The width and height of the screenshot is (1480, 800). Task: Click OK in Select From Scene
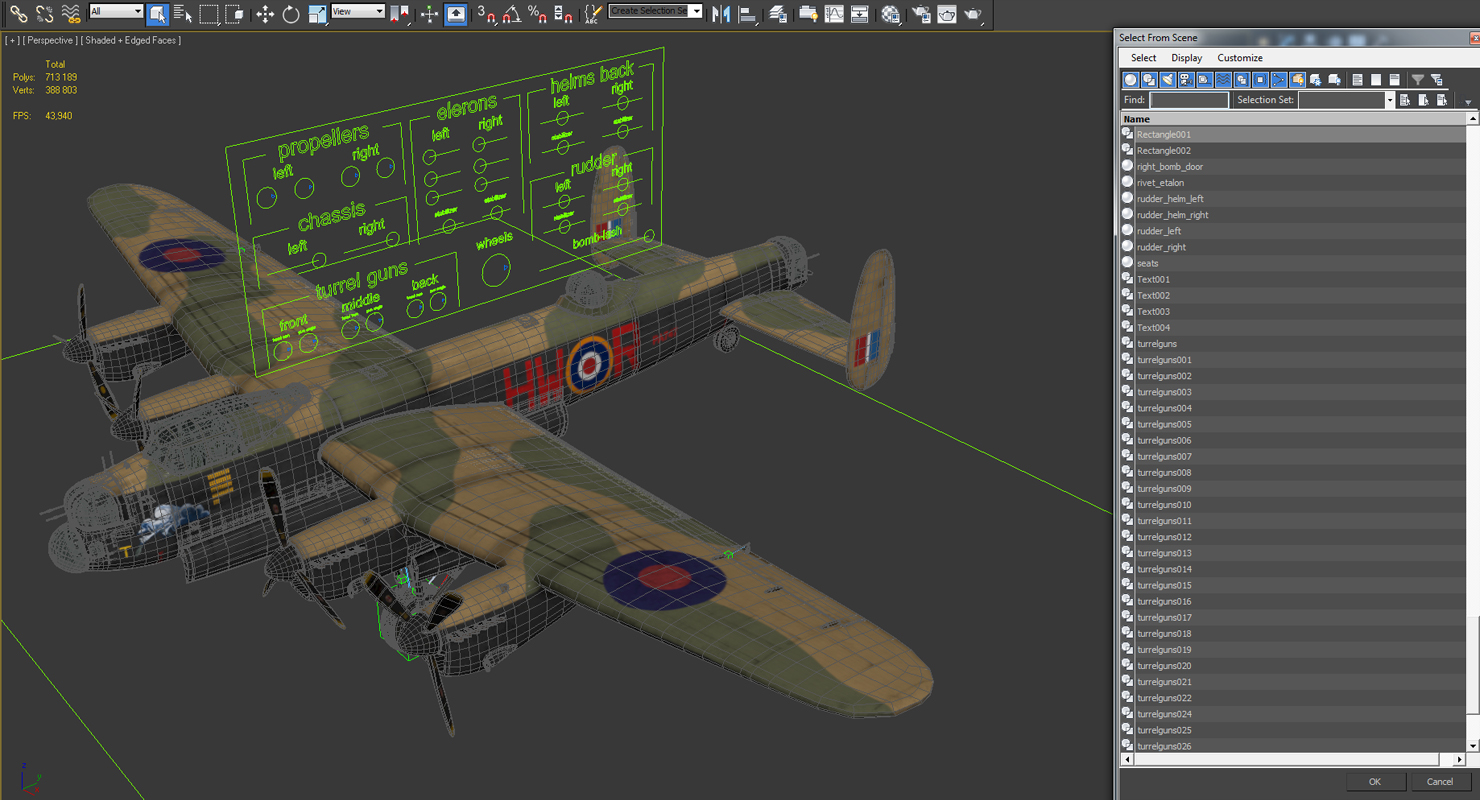click(1375, 782)
